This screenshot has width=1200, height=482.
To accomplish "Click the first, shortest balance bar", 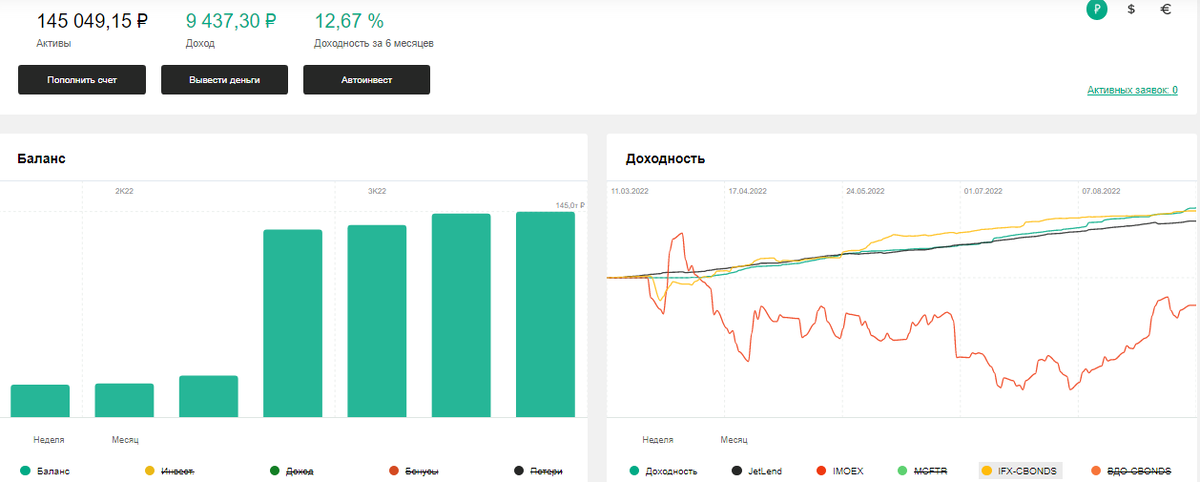I will [40, 401].
